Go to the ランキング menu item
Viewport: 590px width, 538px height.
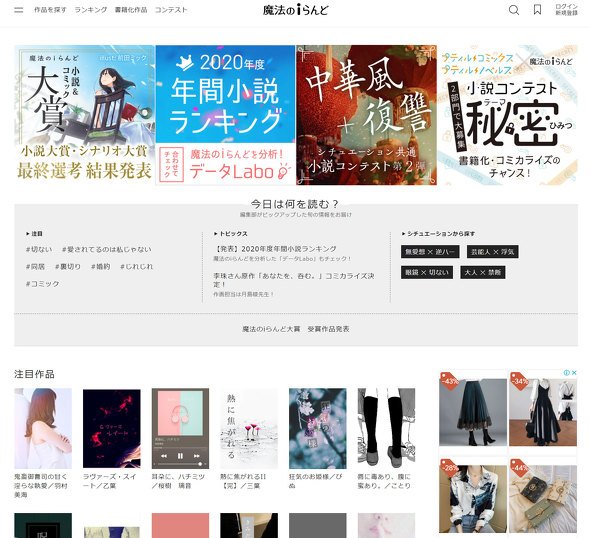(x=91, y=10)
